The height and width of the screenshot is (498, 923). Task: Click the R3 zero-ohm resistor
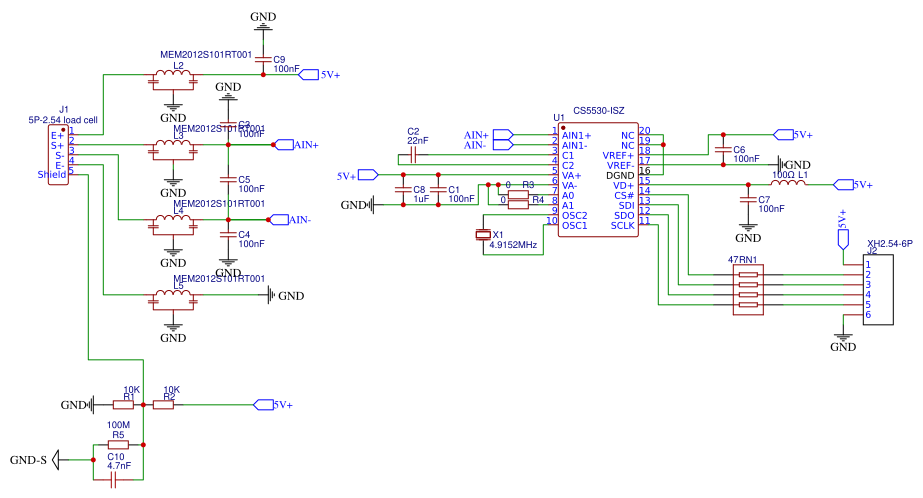point(518,195)
